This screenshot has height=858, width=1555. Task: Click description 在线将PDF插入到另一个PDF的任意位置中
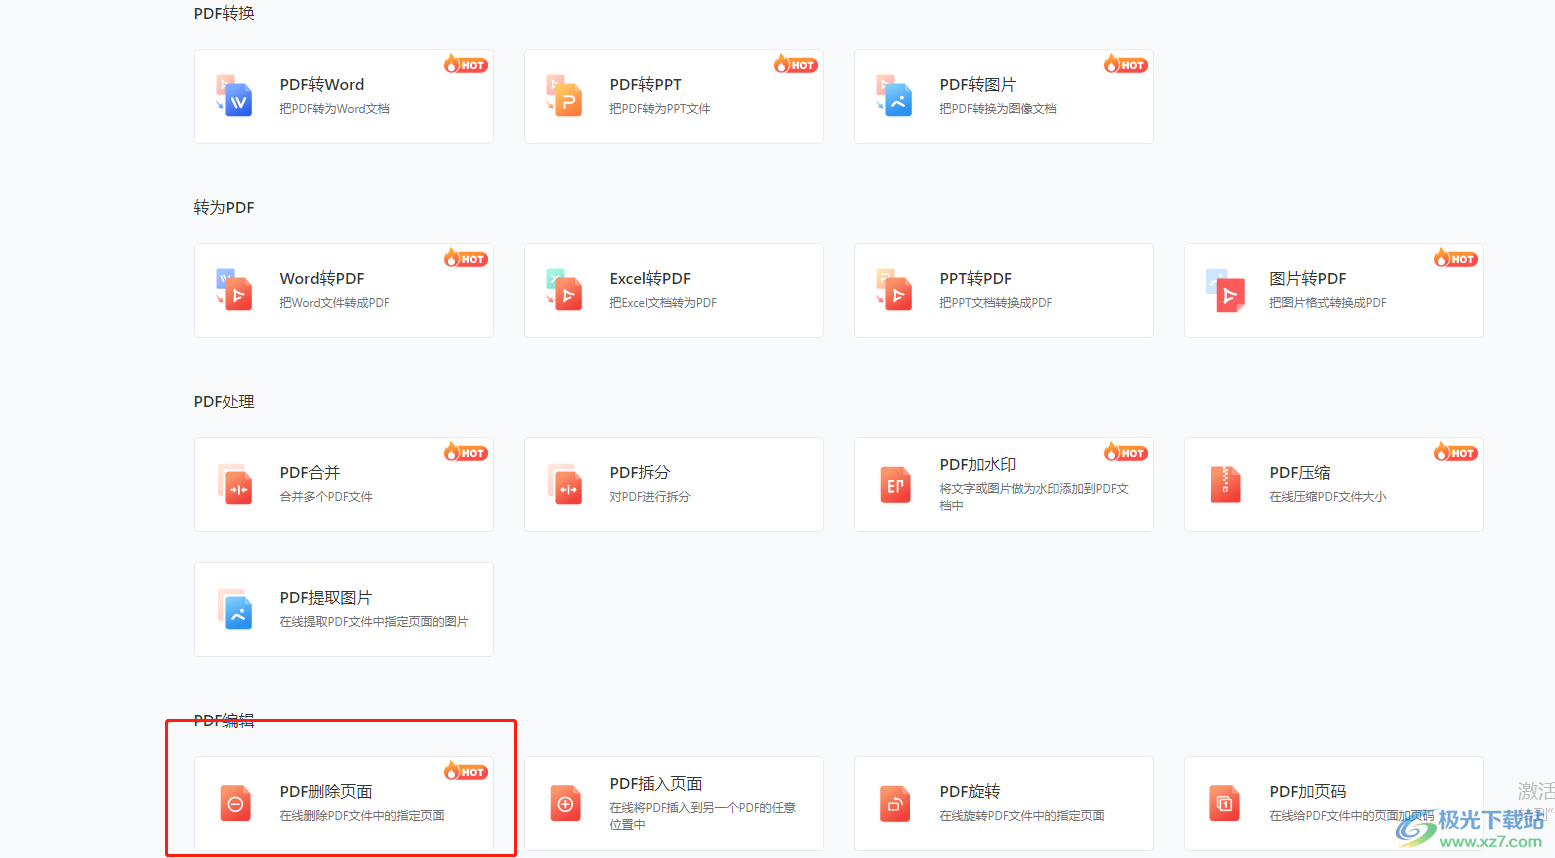click(703, 816)
